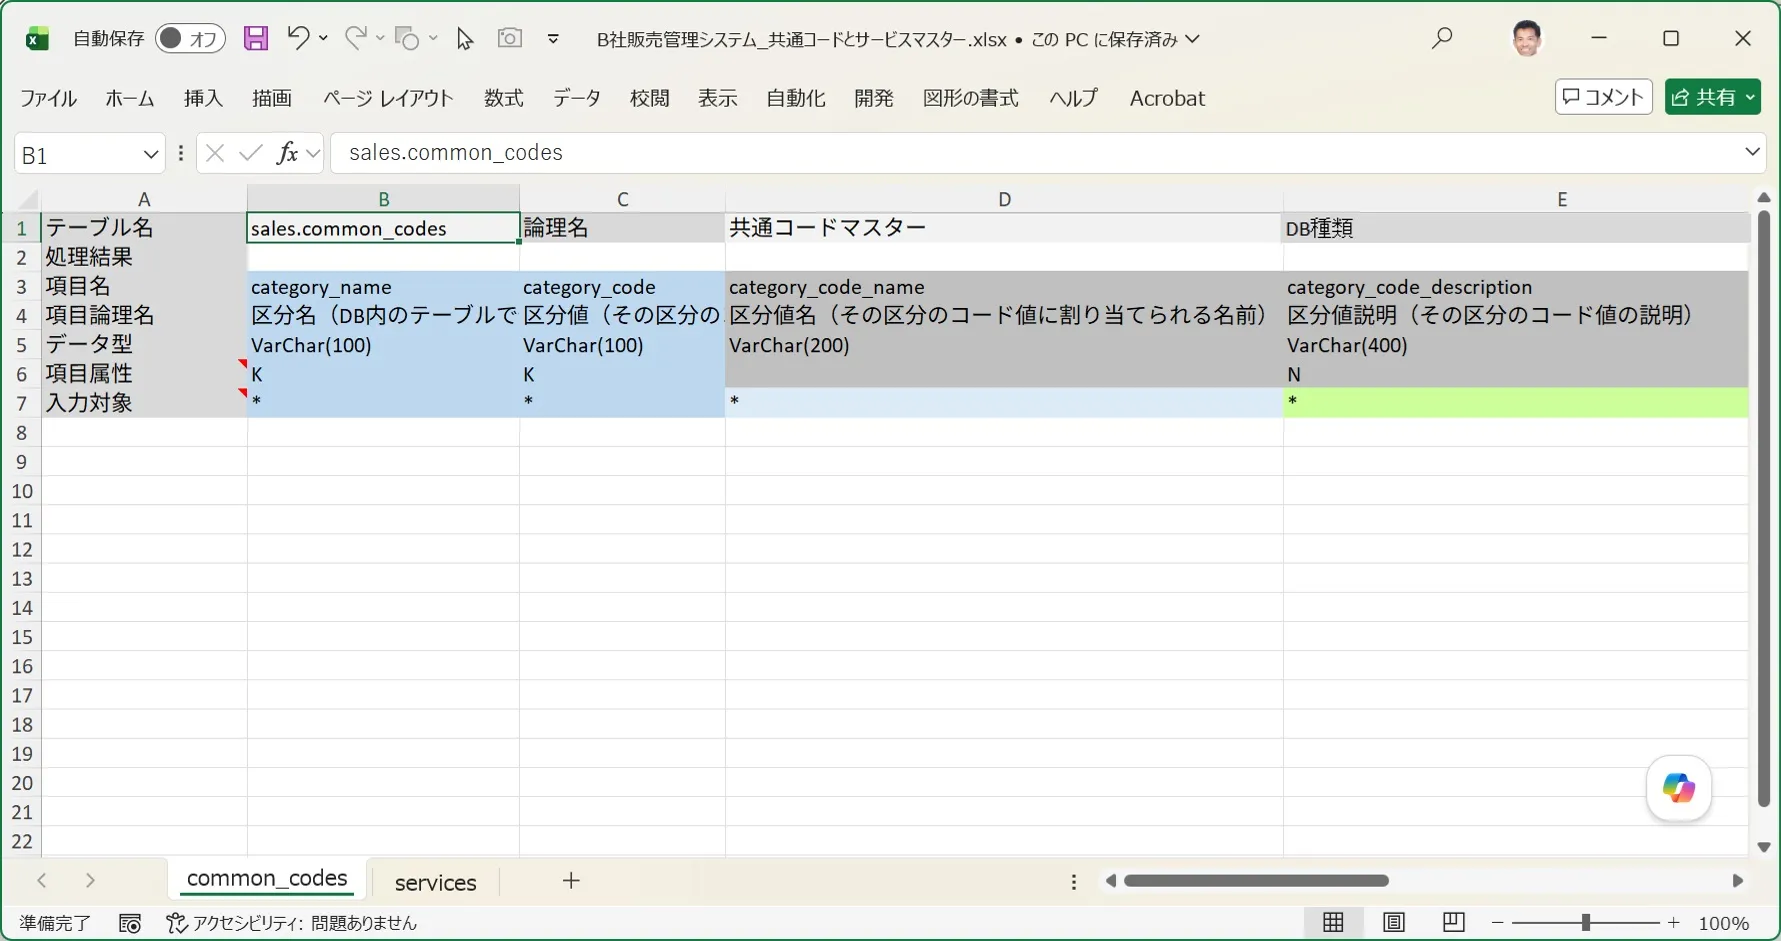
Task: Click the Save icon in title bar
Action: 256,39
